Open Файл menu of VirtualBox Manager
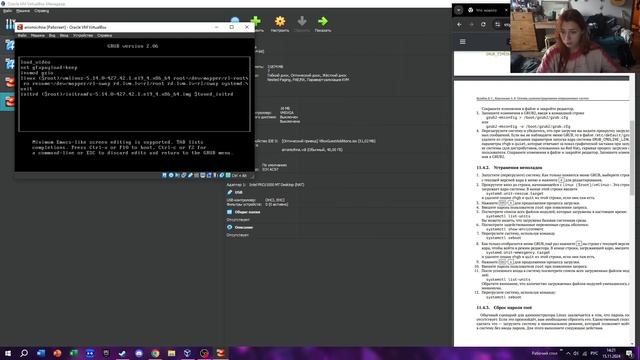640x360 pixels. [7, 11]
